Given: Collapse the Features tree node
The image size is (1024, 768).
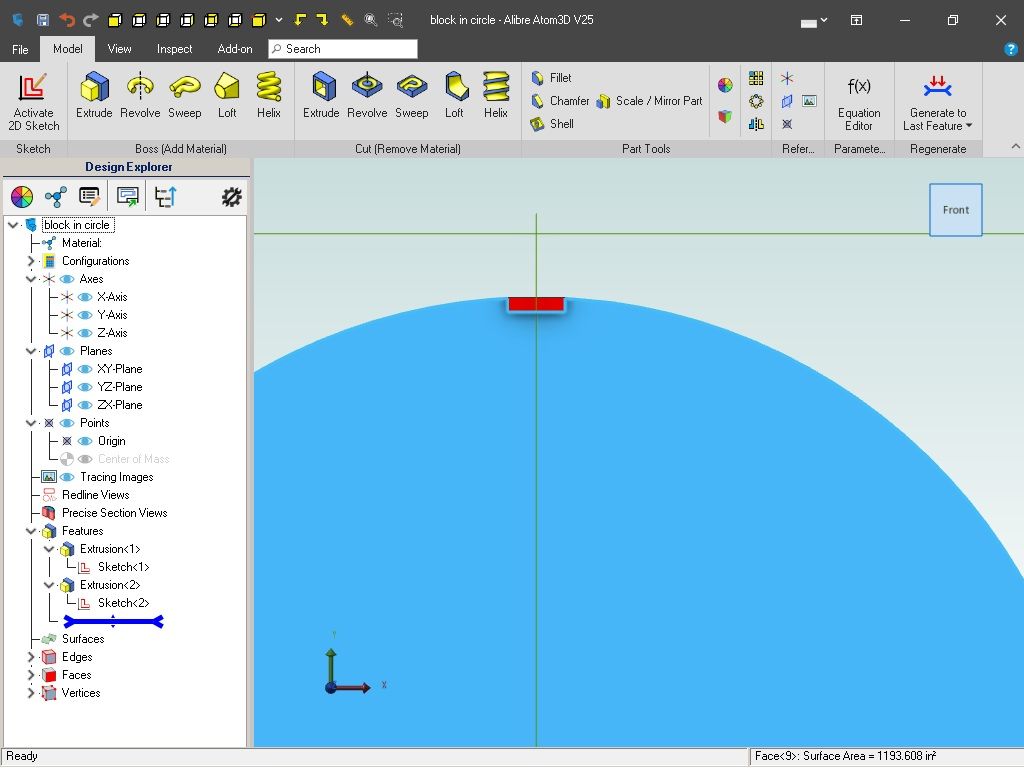Looking at the screenshot, I should (x=31, y=532).
